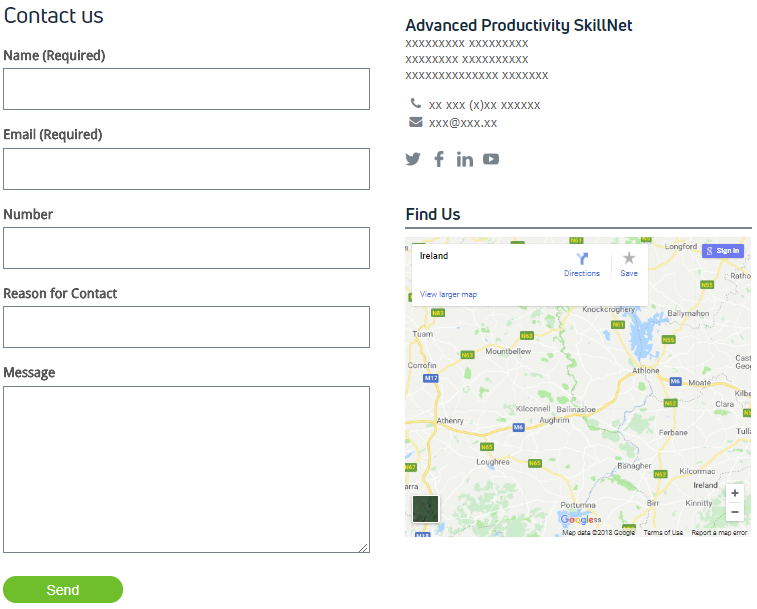Click Banagher label on the map
757x609 pixels.
tap(634, 466)
